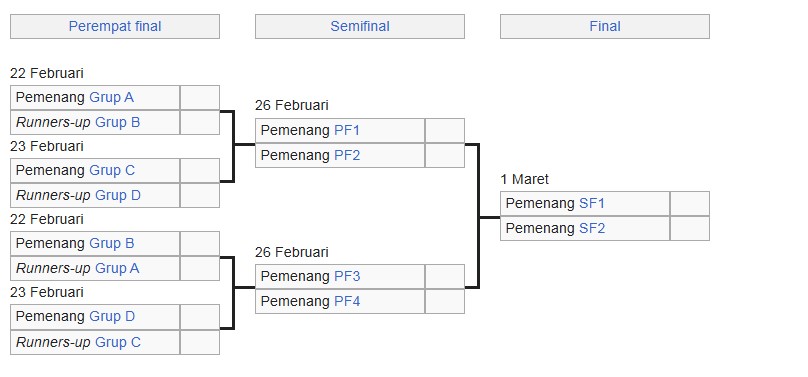This screenshot has width=808, height=377.
Task: Click Grup A link in Pemenang row
Action: [x=111, y=97]
